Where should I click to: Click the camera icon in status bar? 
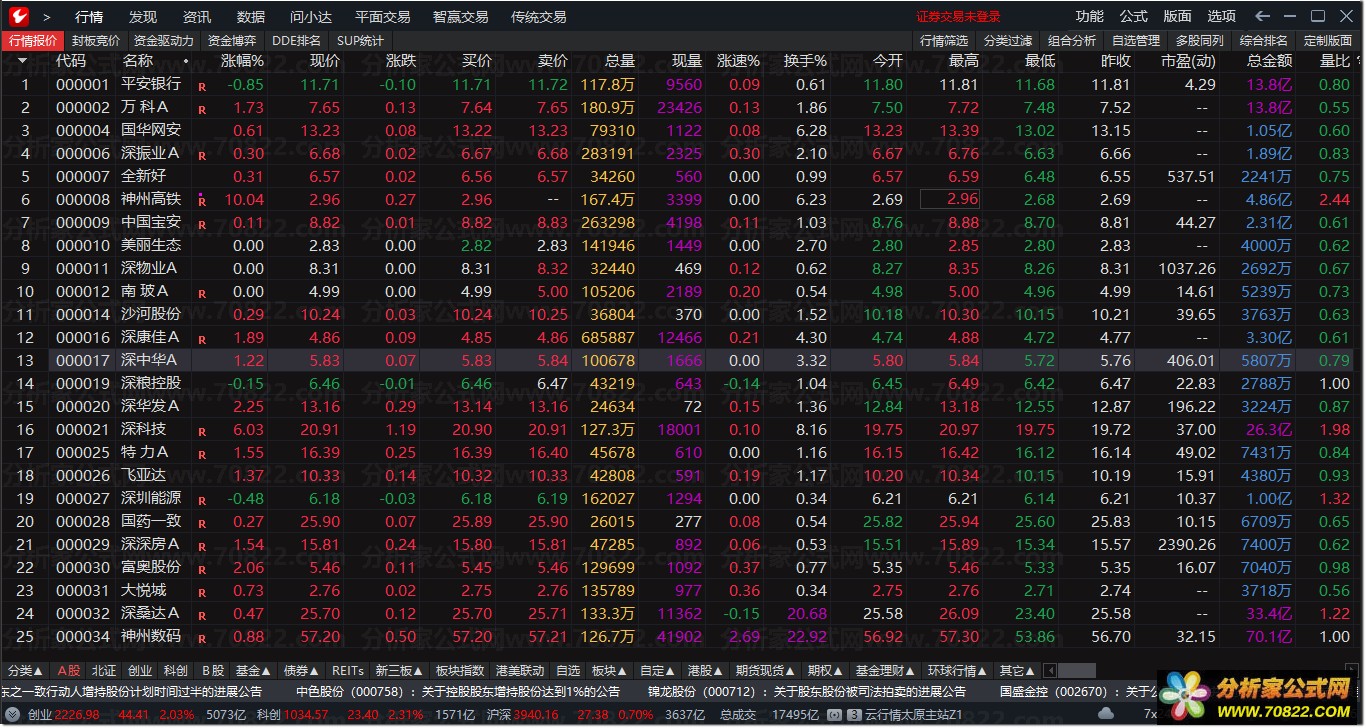click(834, 715)
